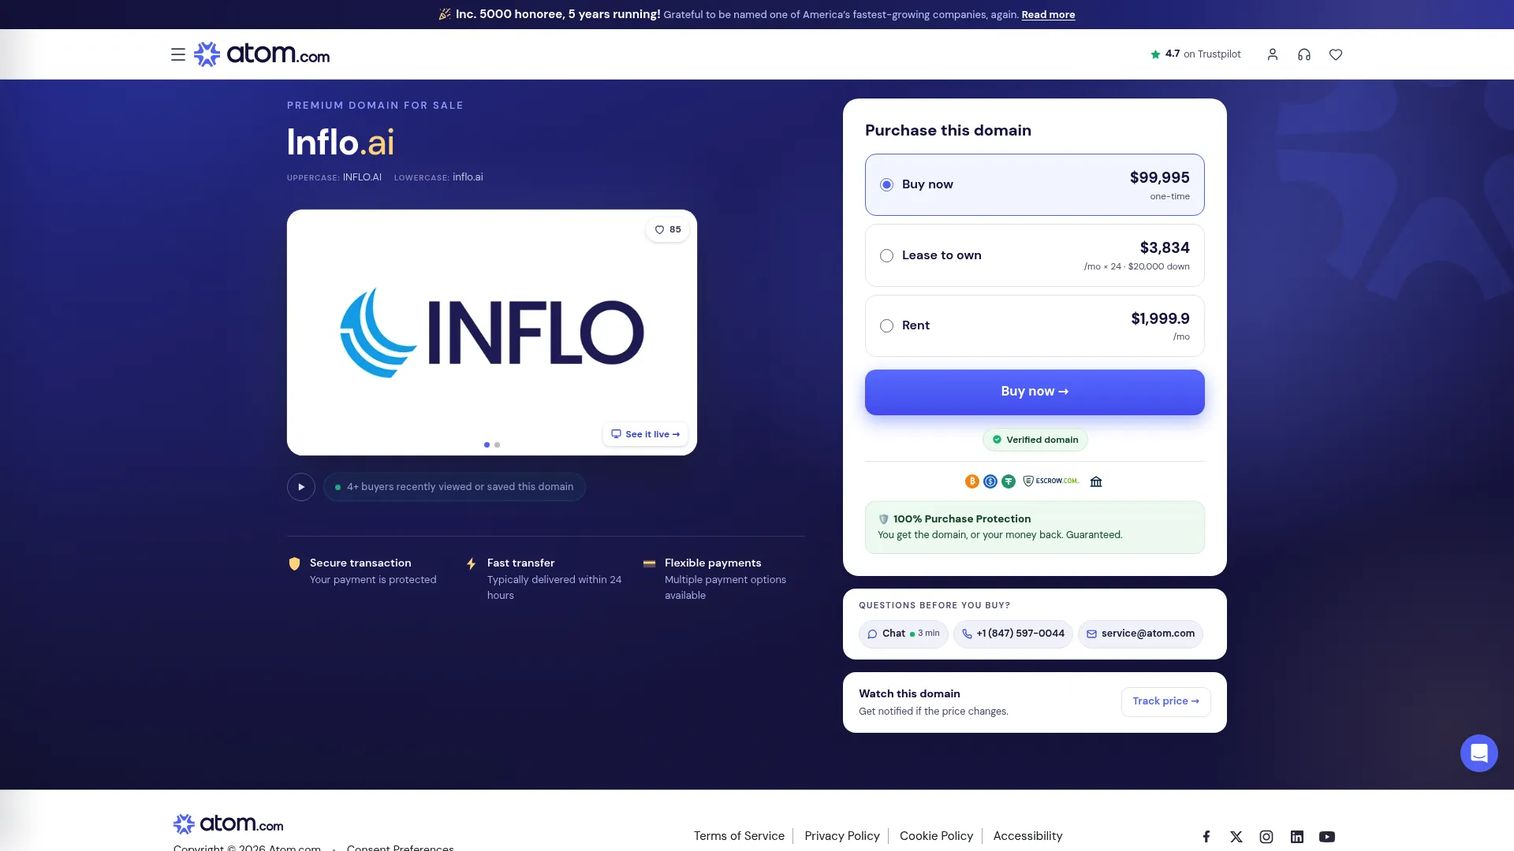Click the buyers recently viewed notice

454,487
